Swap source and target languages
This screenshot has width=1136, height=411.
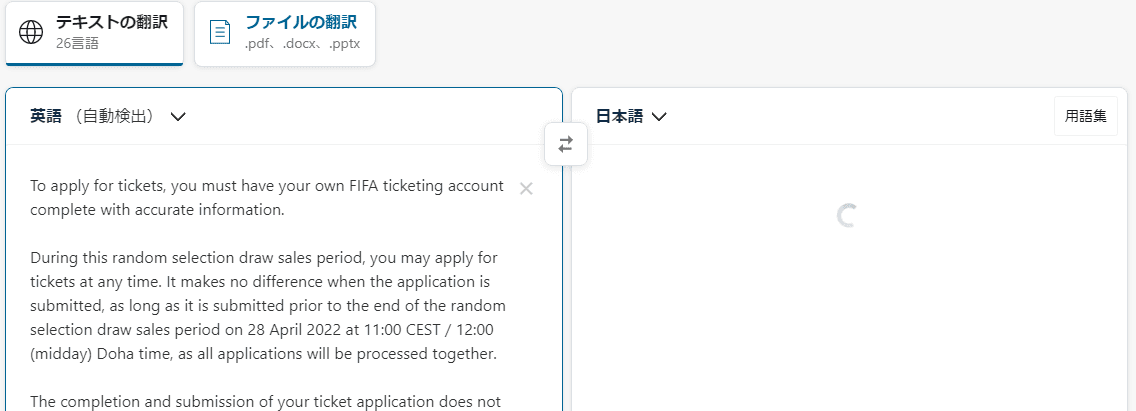click(x=566, y=144)
